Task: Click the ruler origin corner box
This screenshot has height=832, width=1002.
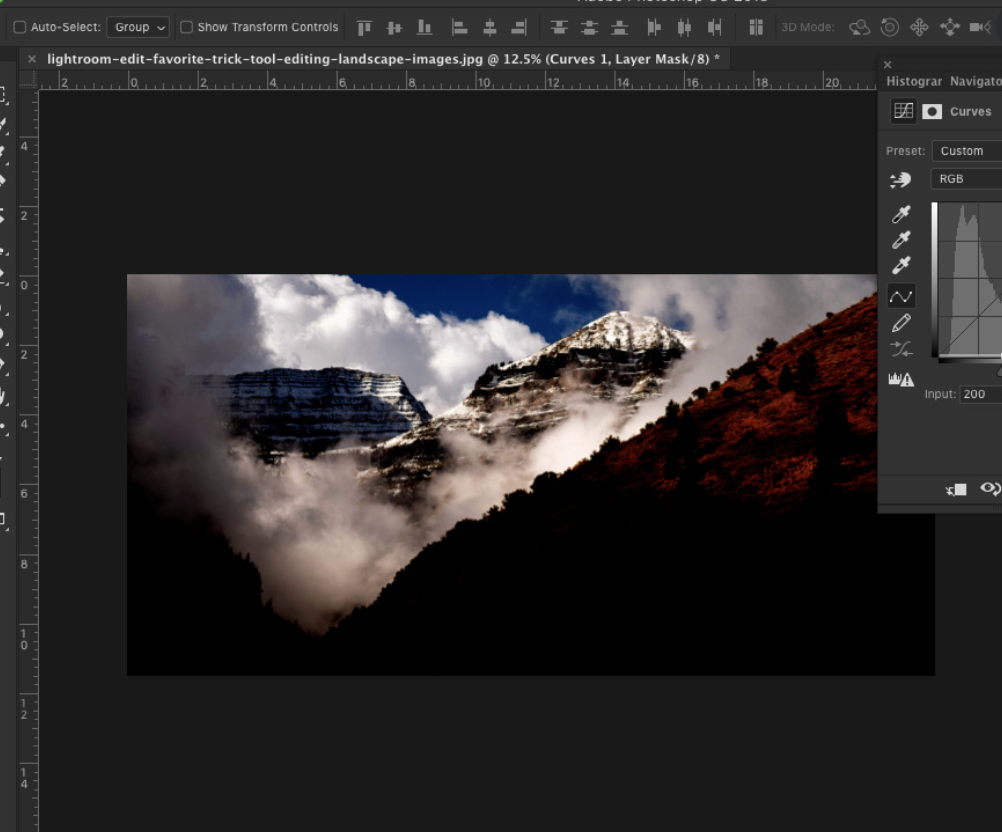Action: [x=29, y=81]
